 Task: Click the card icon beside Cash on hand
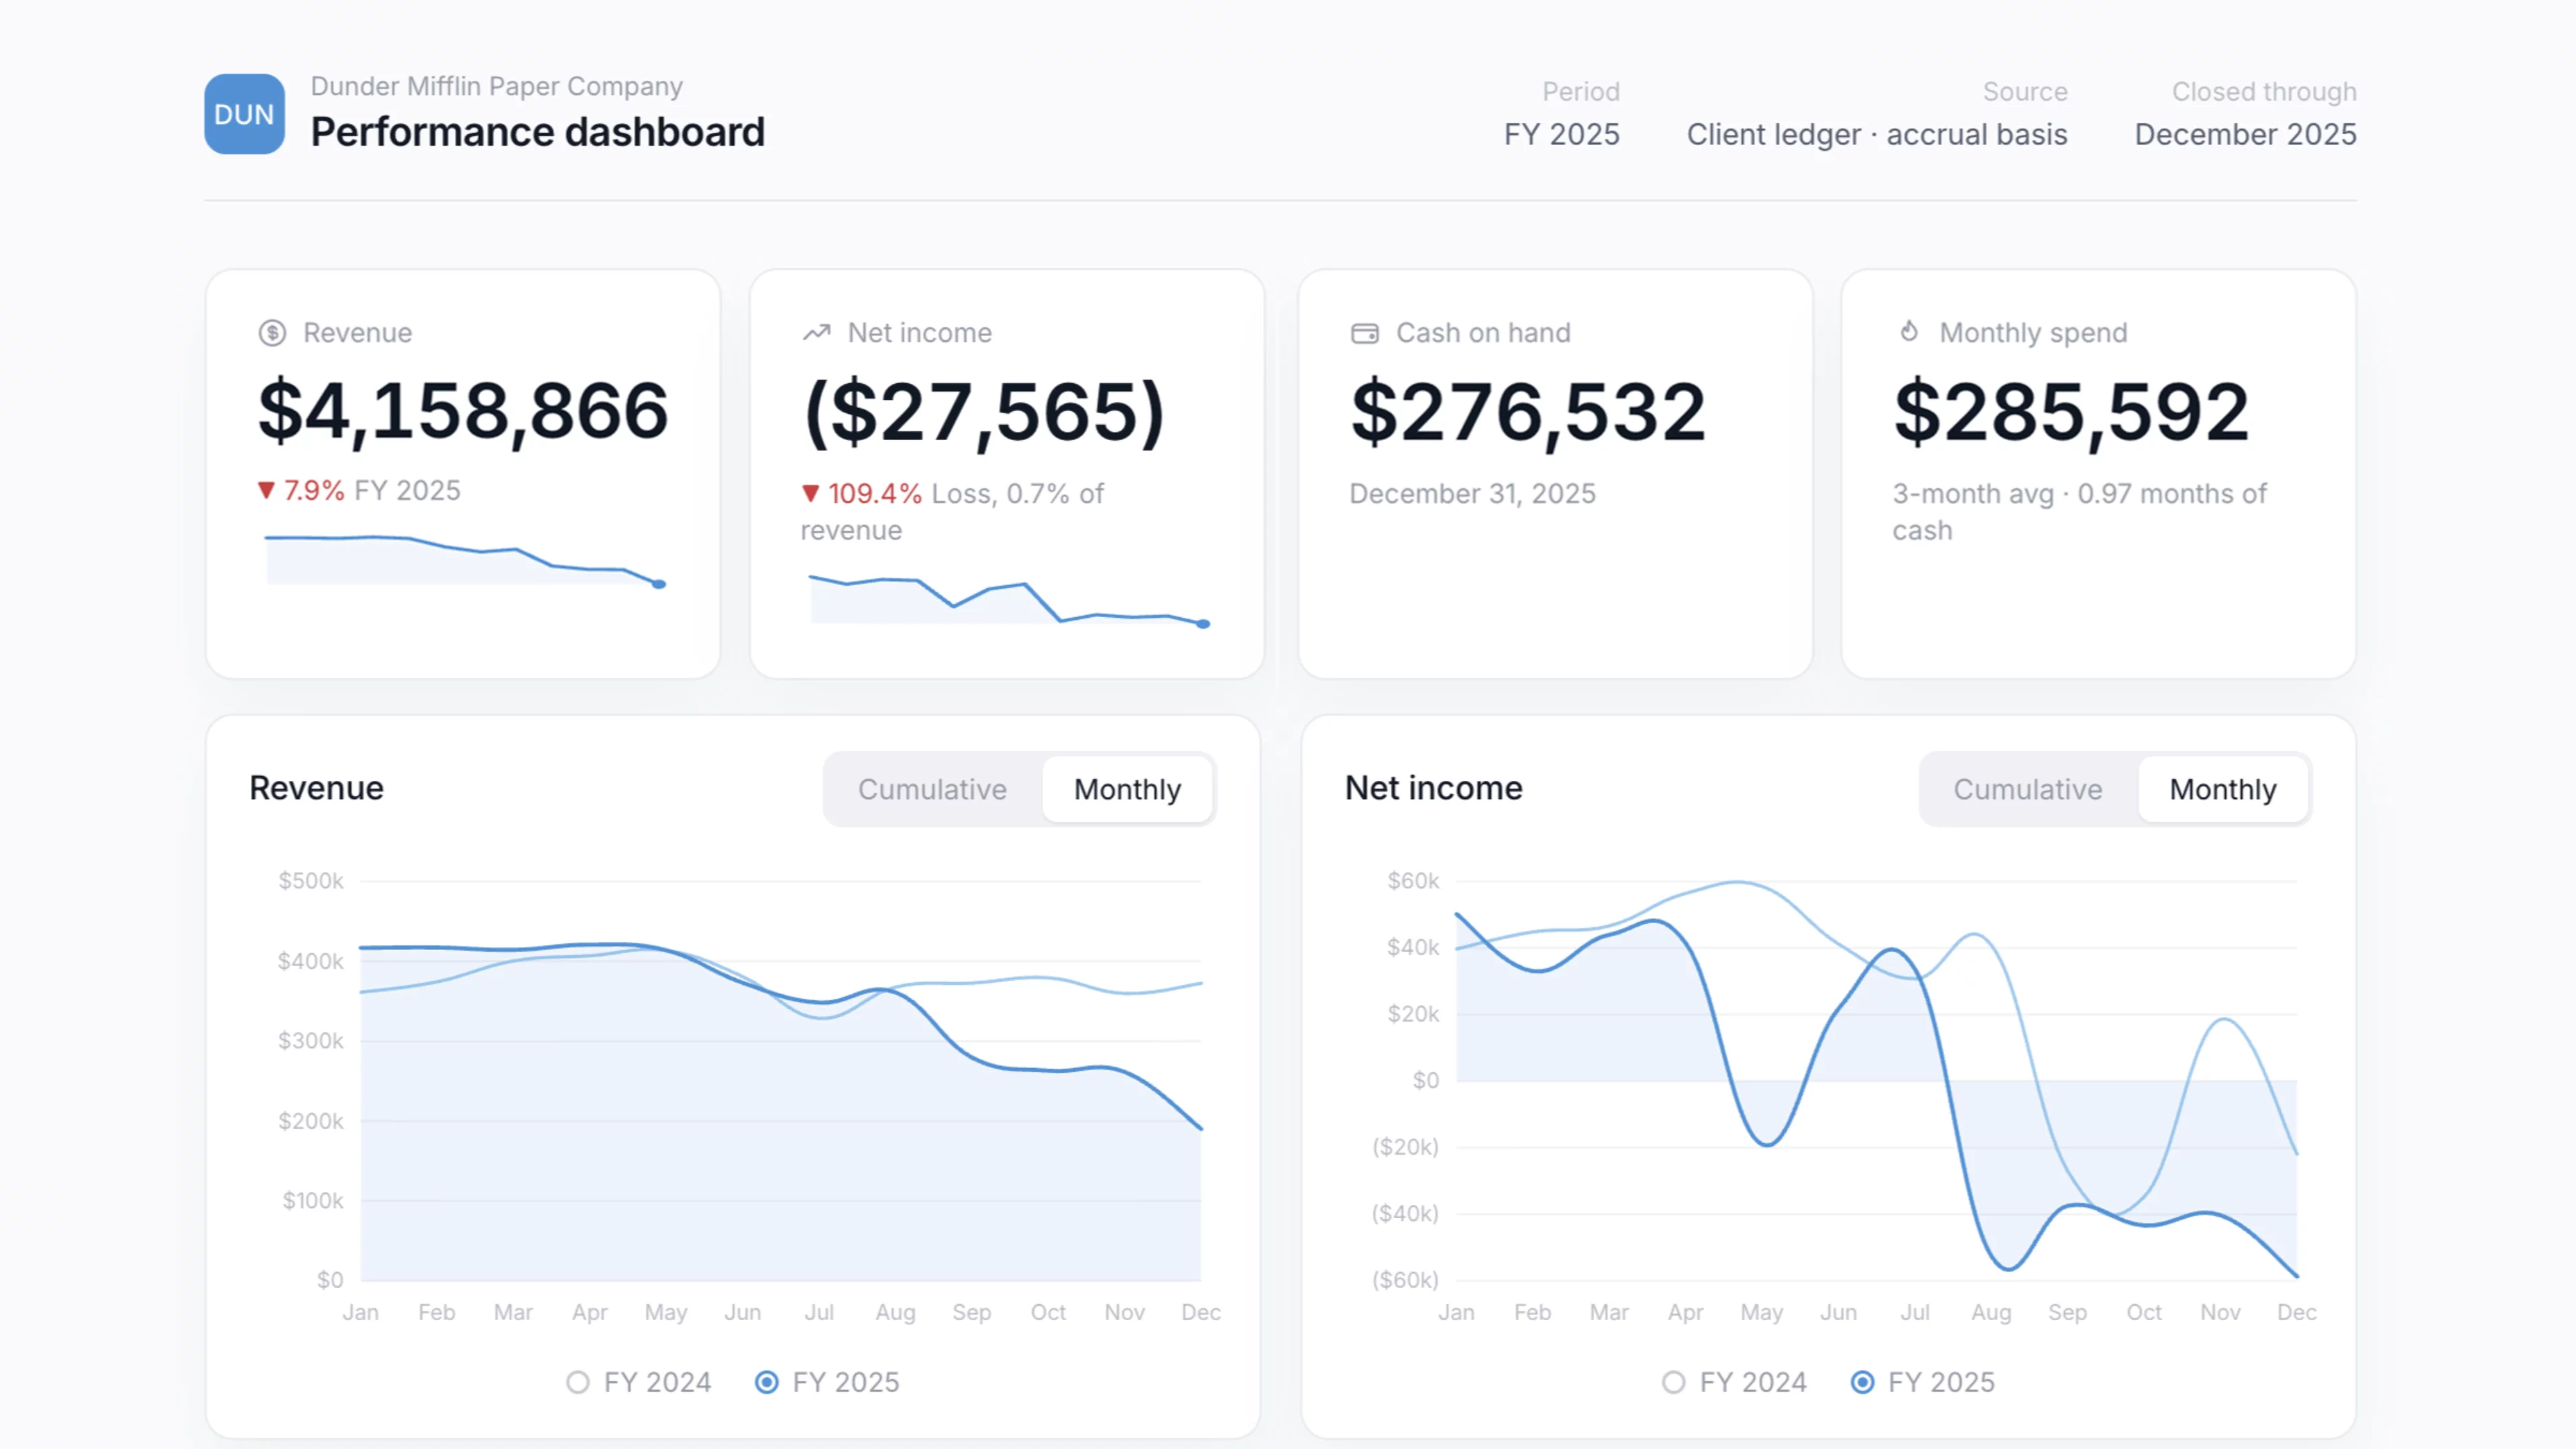tap(1365, 333)
